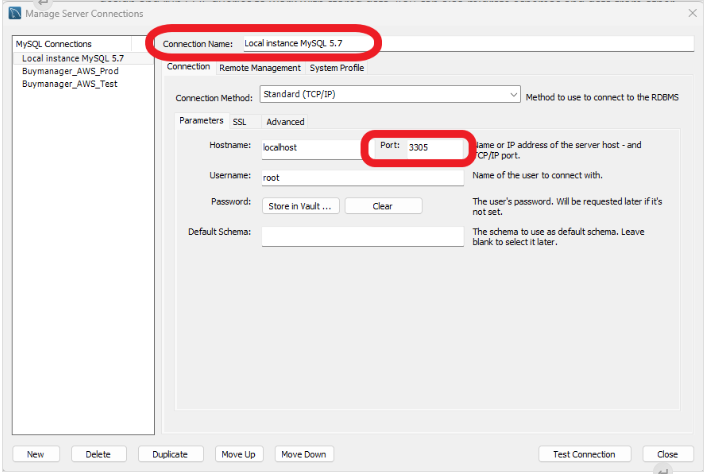Open the SSL parameters tab

tap(240, 121)
